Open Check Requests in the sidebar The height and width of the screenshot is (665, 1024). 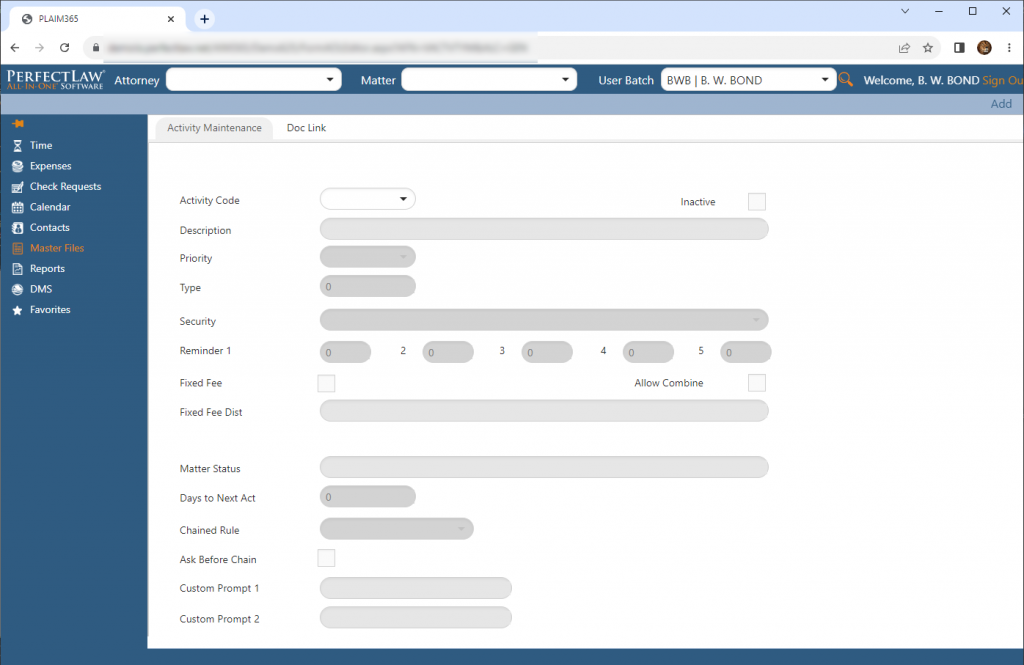[65, 187]
